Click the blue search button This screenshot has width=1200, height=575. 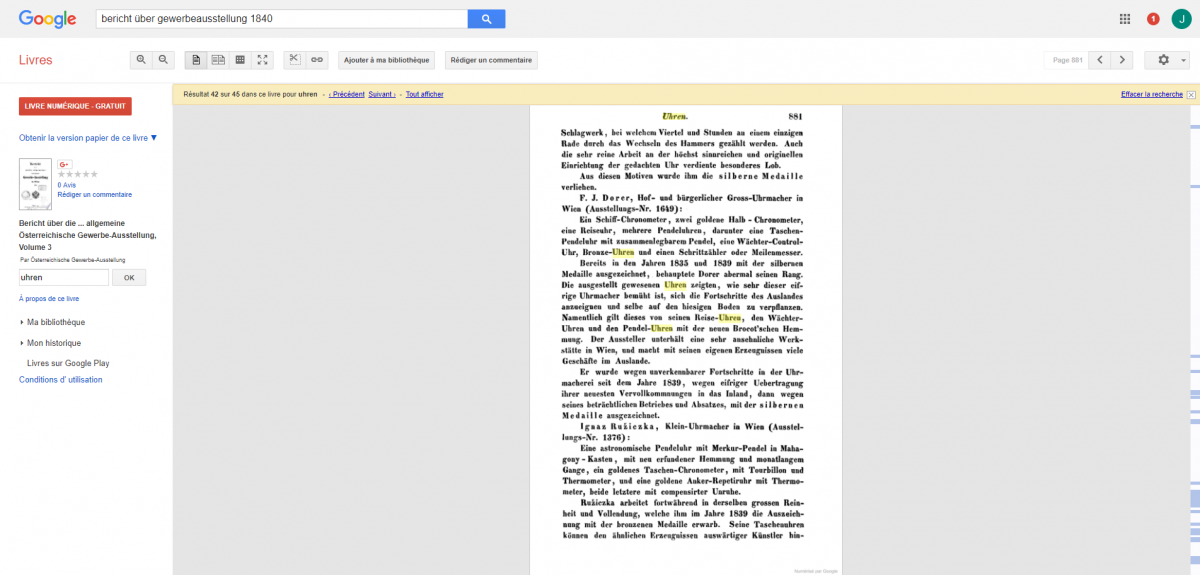pos(486,19)
